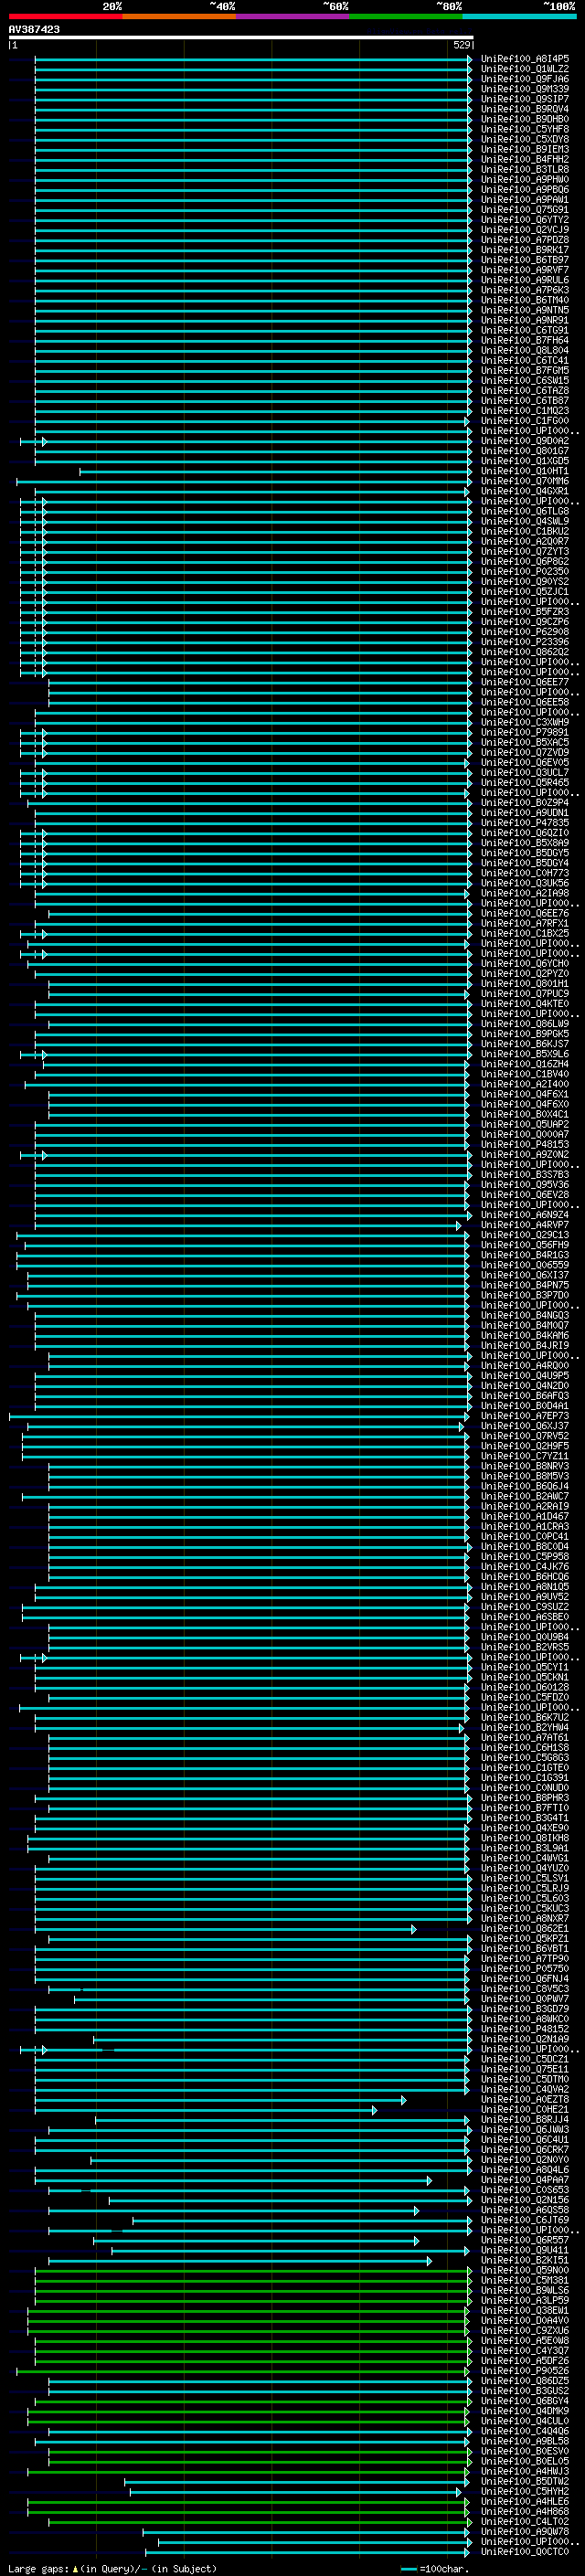The height and width of the screenshot is (2576, 585).
Task: Select hit UniRef100_C5HYH2
Action: tap(524, 2491)
